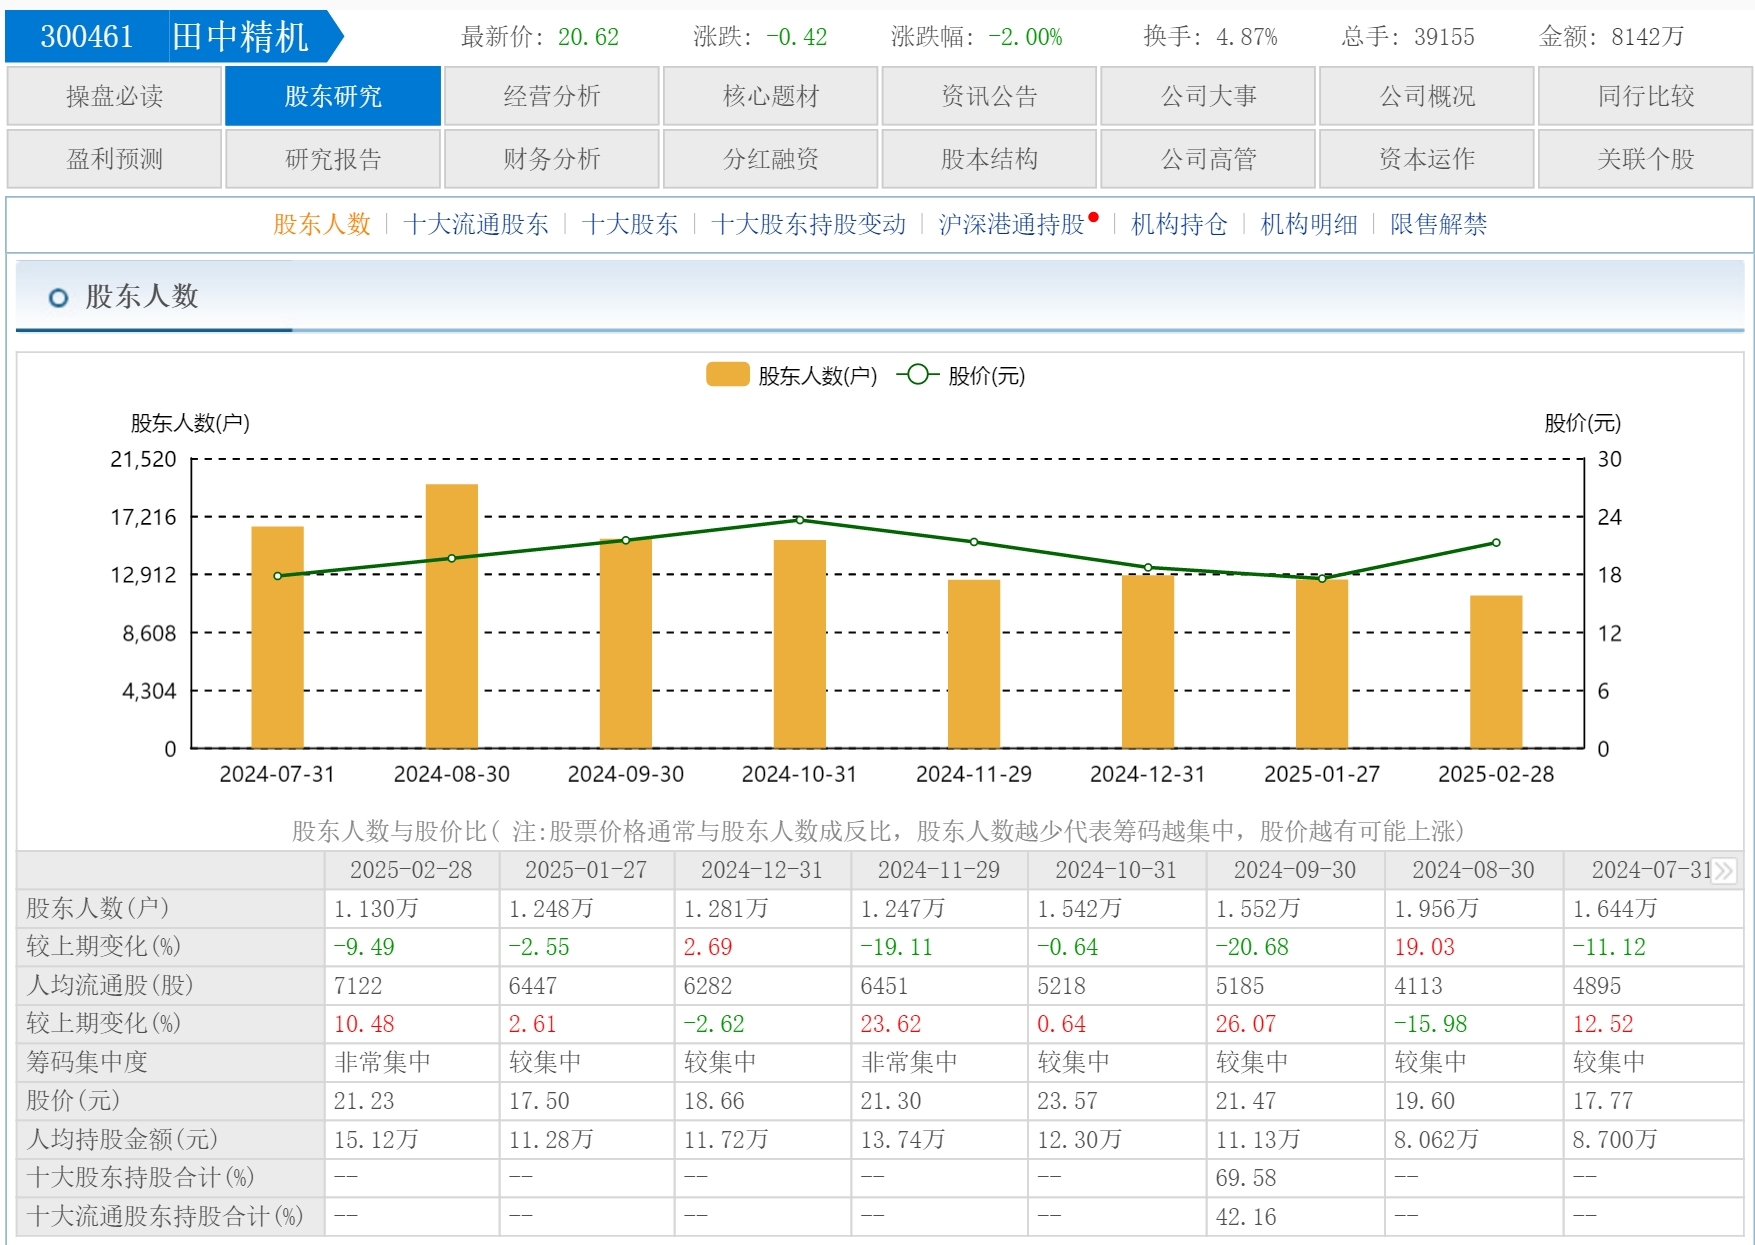Toggle the 股价(元) line legend marker

917,375
